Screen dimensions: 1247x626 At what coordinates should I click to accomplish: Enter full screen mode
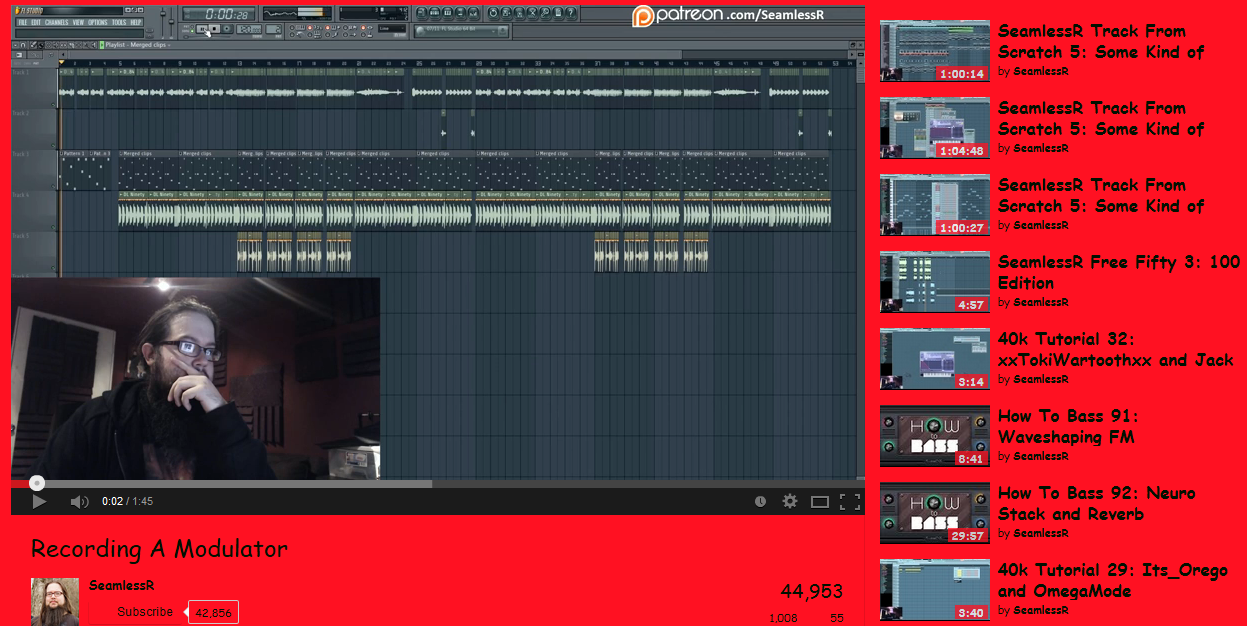[850, 501]
